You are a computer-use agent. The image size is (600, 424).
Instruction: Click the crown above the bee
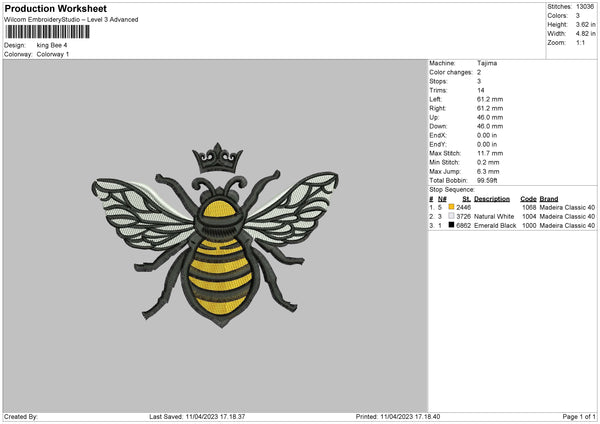tap(218, 158)
